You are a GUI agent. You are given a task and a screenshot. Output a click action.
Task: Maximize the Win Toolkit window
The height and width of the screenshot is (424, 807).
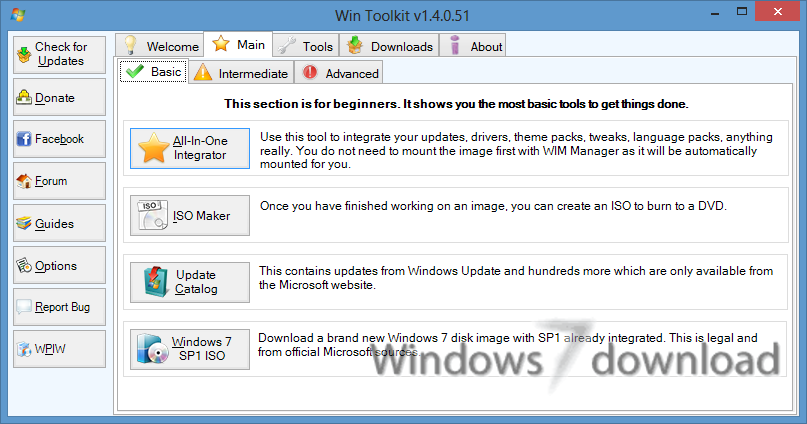click(742, 11)
